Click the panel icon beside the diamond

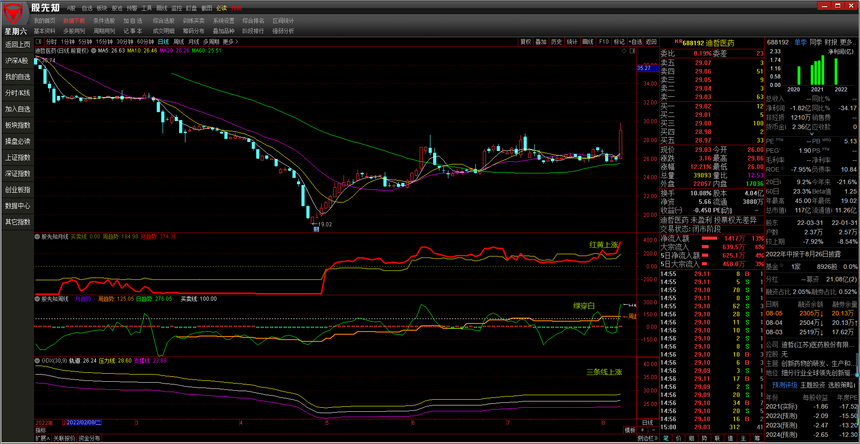click(x=632, y=50)
